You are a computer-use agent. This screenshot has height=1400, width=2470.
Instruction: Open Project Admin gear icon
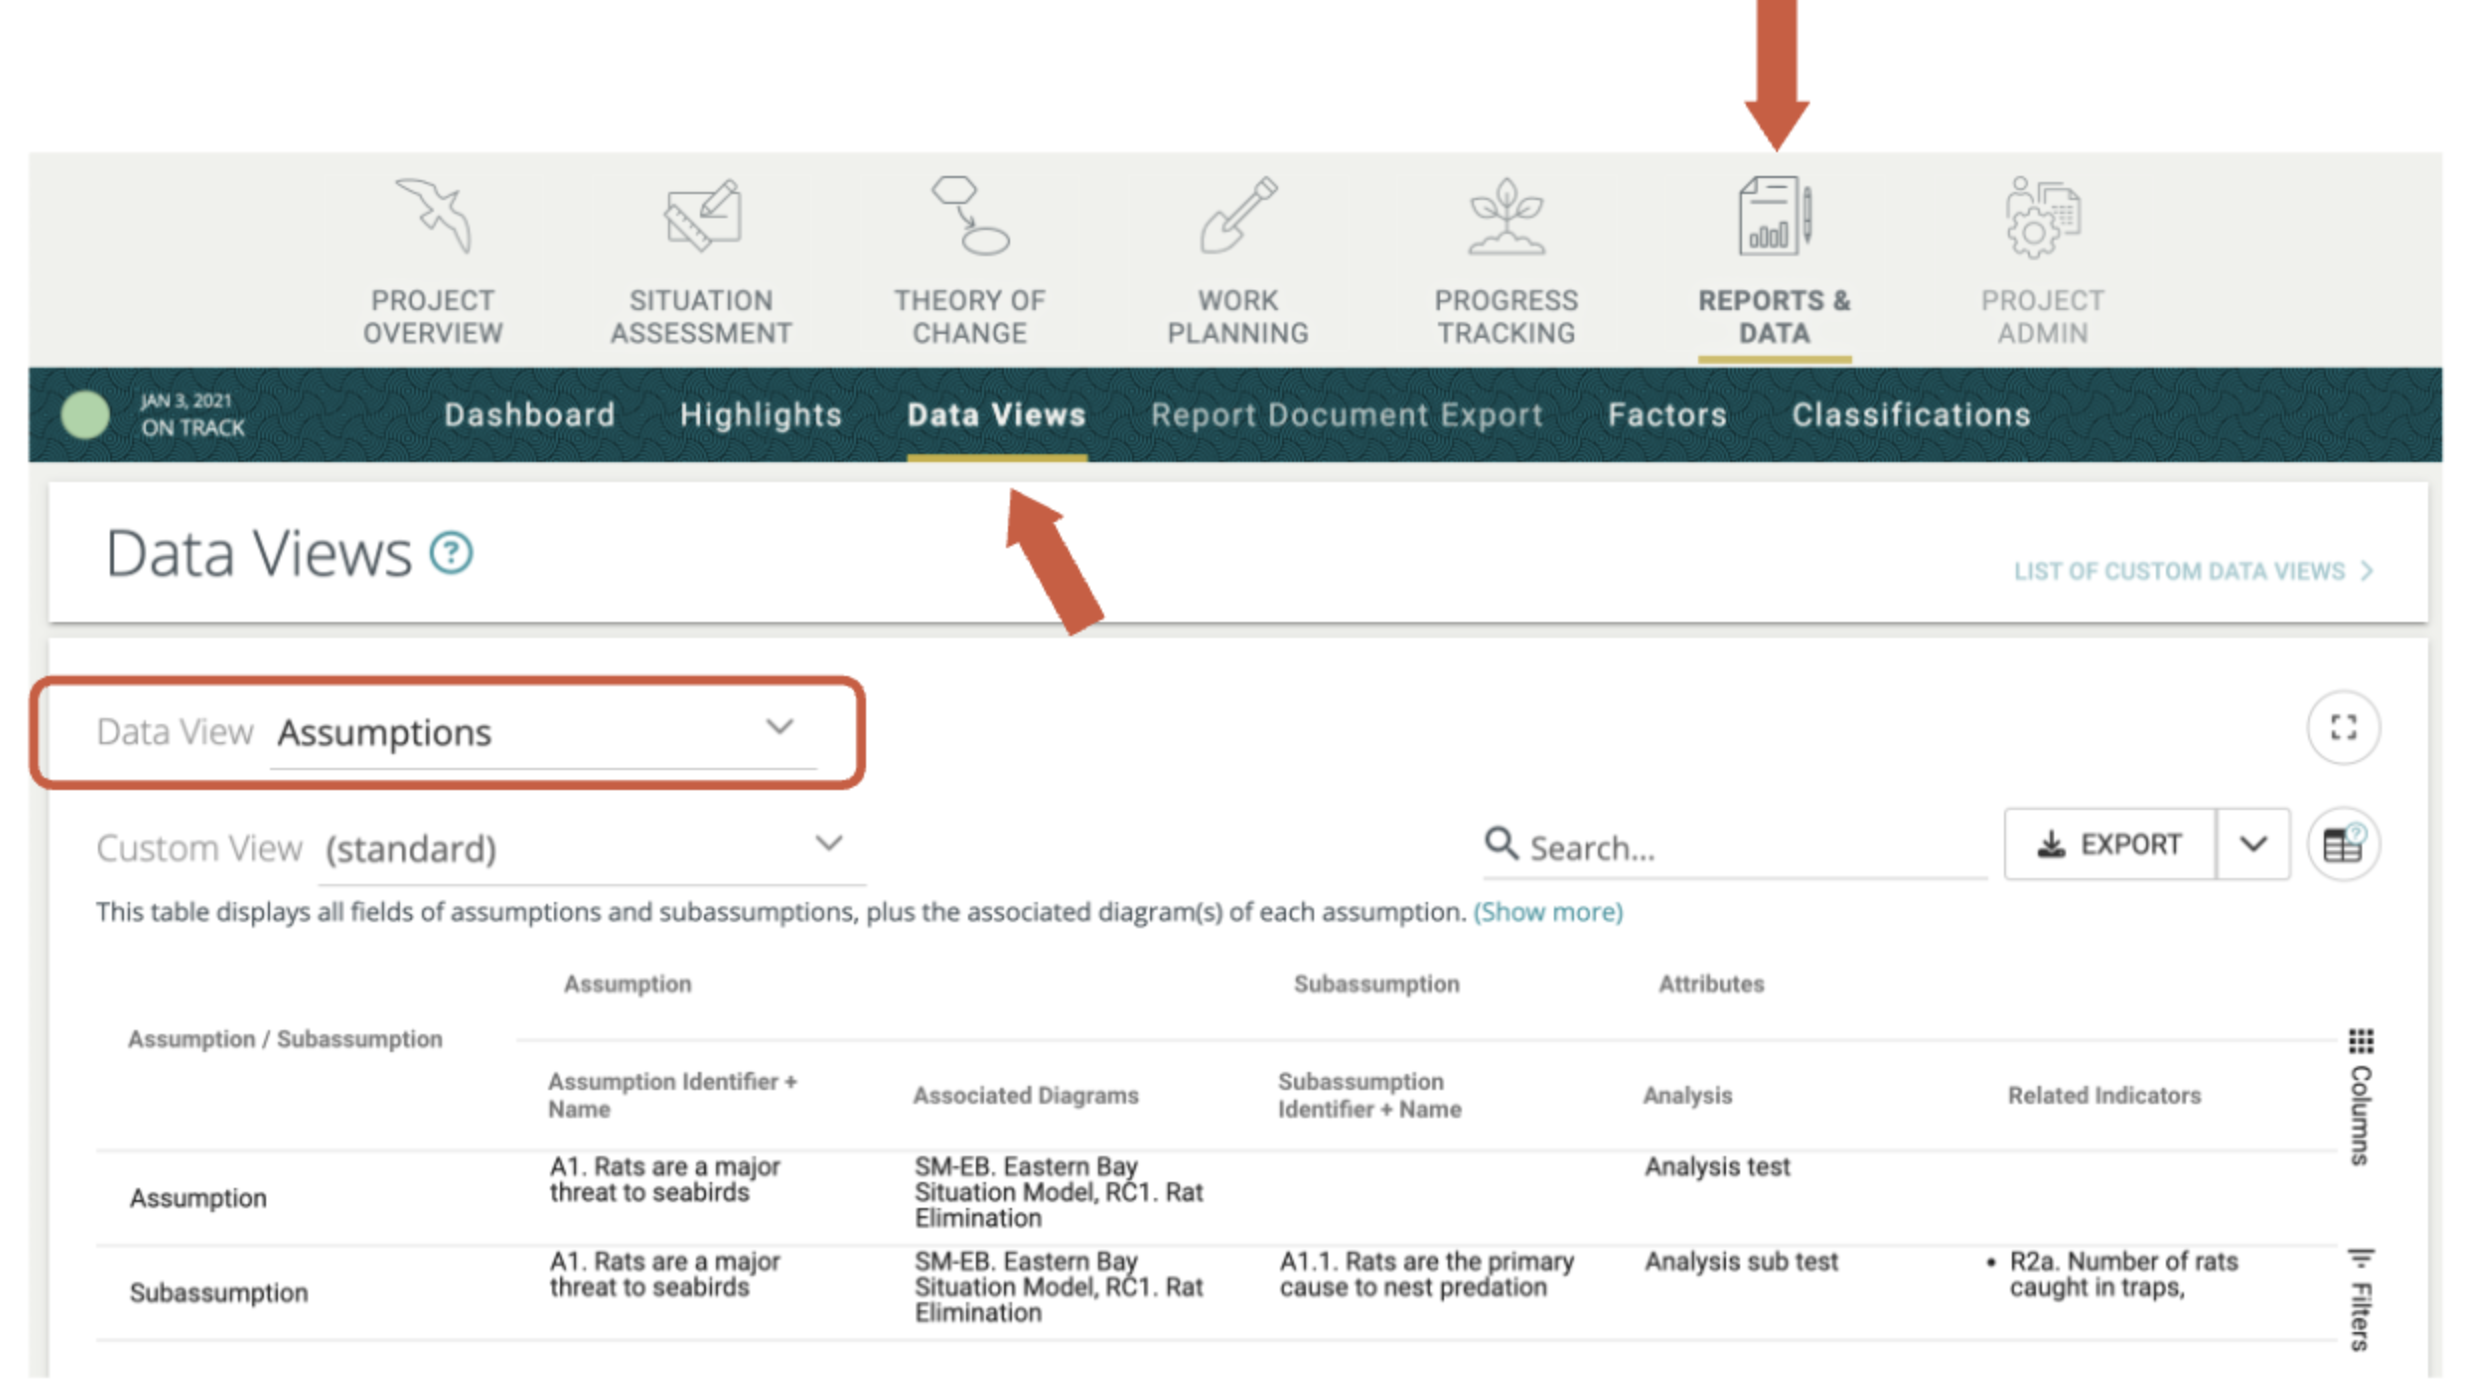click(2042, 217)
